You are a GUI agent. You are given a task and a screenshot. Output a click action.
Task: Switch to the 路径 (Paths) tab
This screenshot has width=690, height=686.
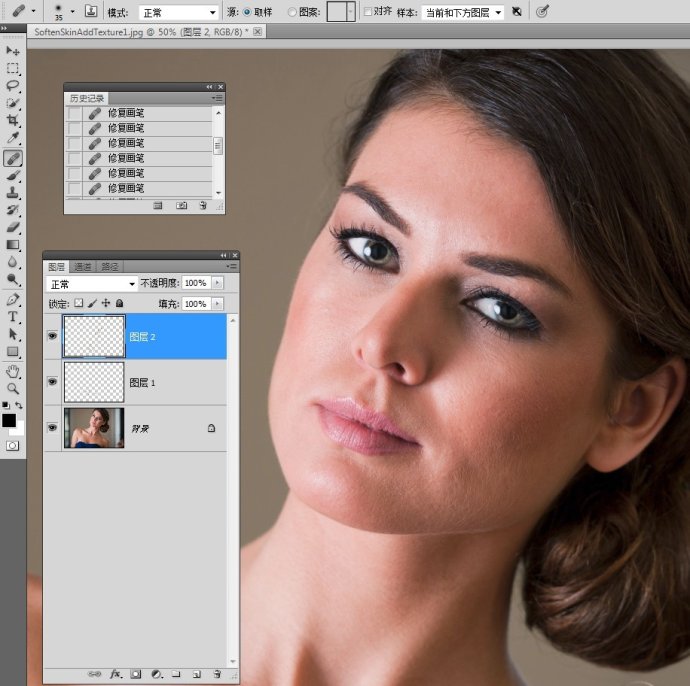pos(110,267)
